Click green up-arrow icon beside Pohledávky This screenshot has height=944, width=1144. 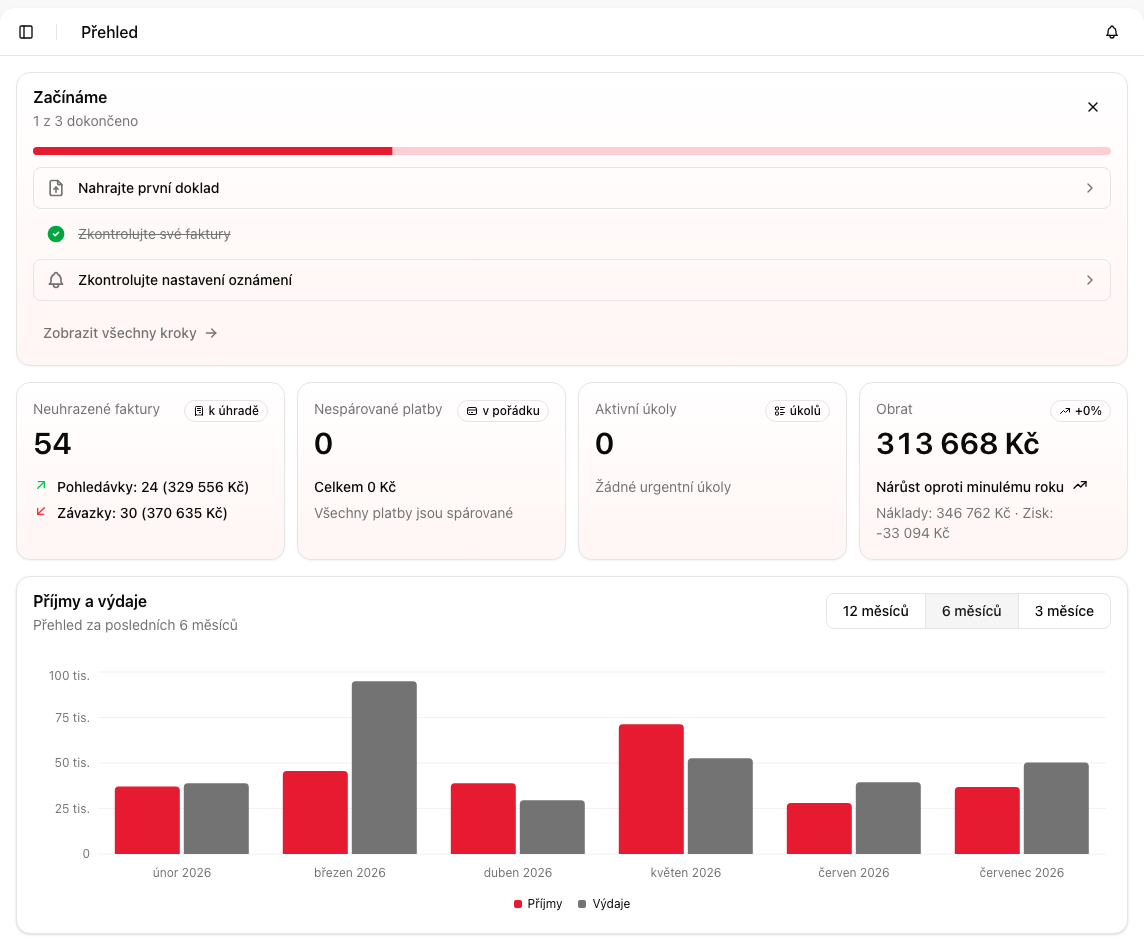[x=41, y=485]
